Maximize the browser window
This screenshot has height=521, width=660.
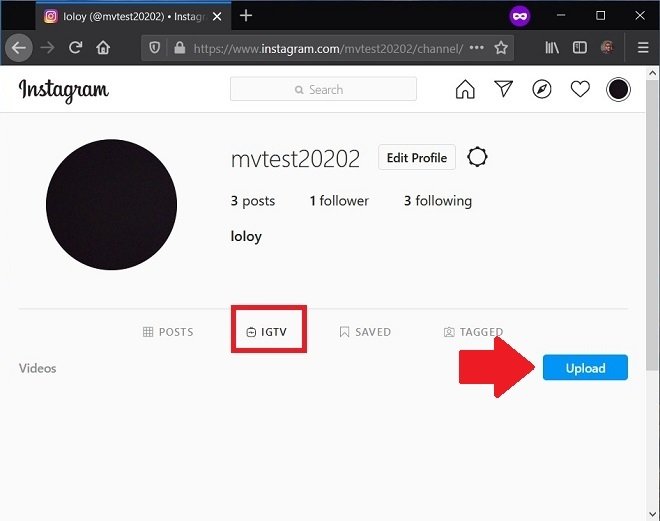tap(601, 16)
